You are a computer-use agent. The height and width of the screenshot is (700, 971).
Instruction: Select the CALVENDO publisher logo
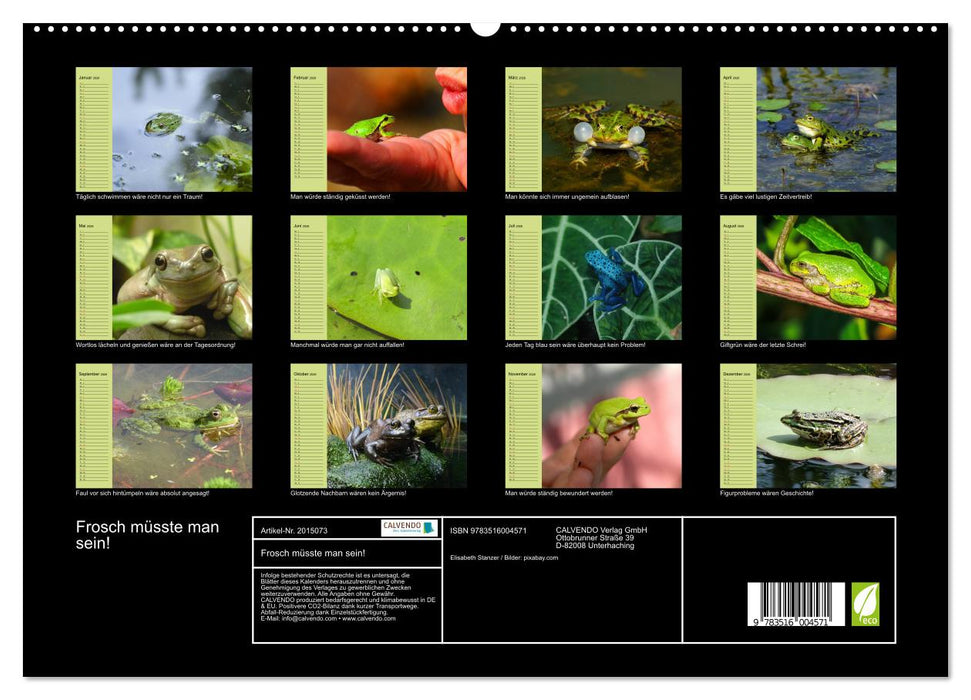click(x=409, y=528)
